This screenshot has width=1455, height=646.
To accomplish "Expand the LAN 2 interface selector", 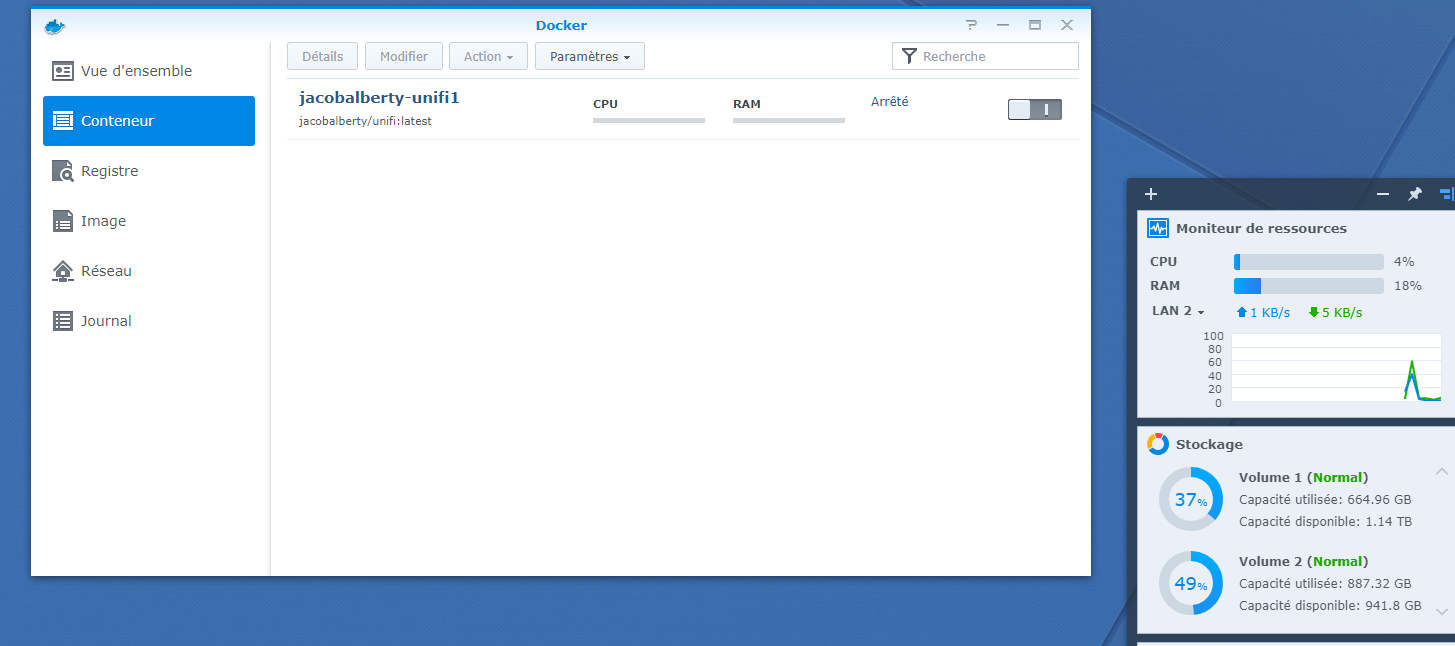I will click(x=1178, y=311).
